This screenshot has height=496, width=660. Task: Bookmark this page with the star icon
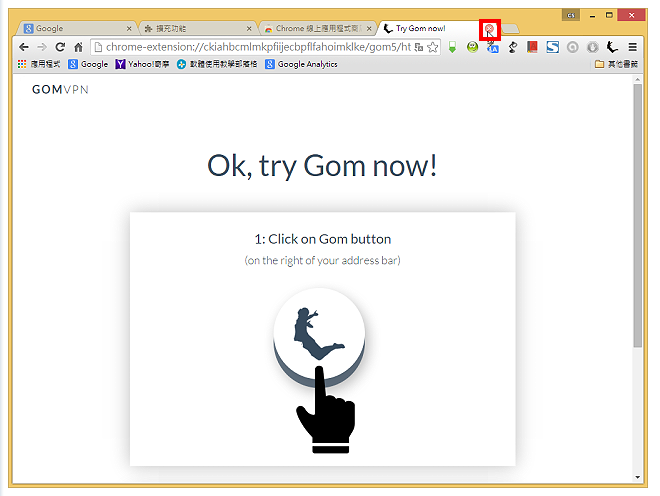[433, 47]
